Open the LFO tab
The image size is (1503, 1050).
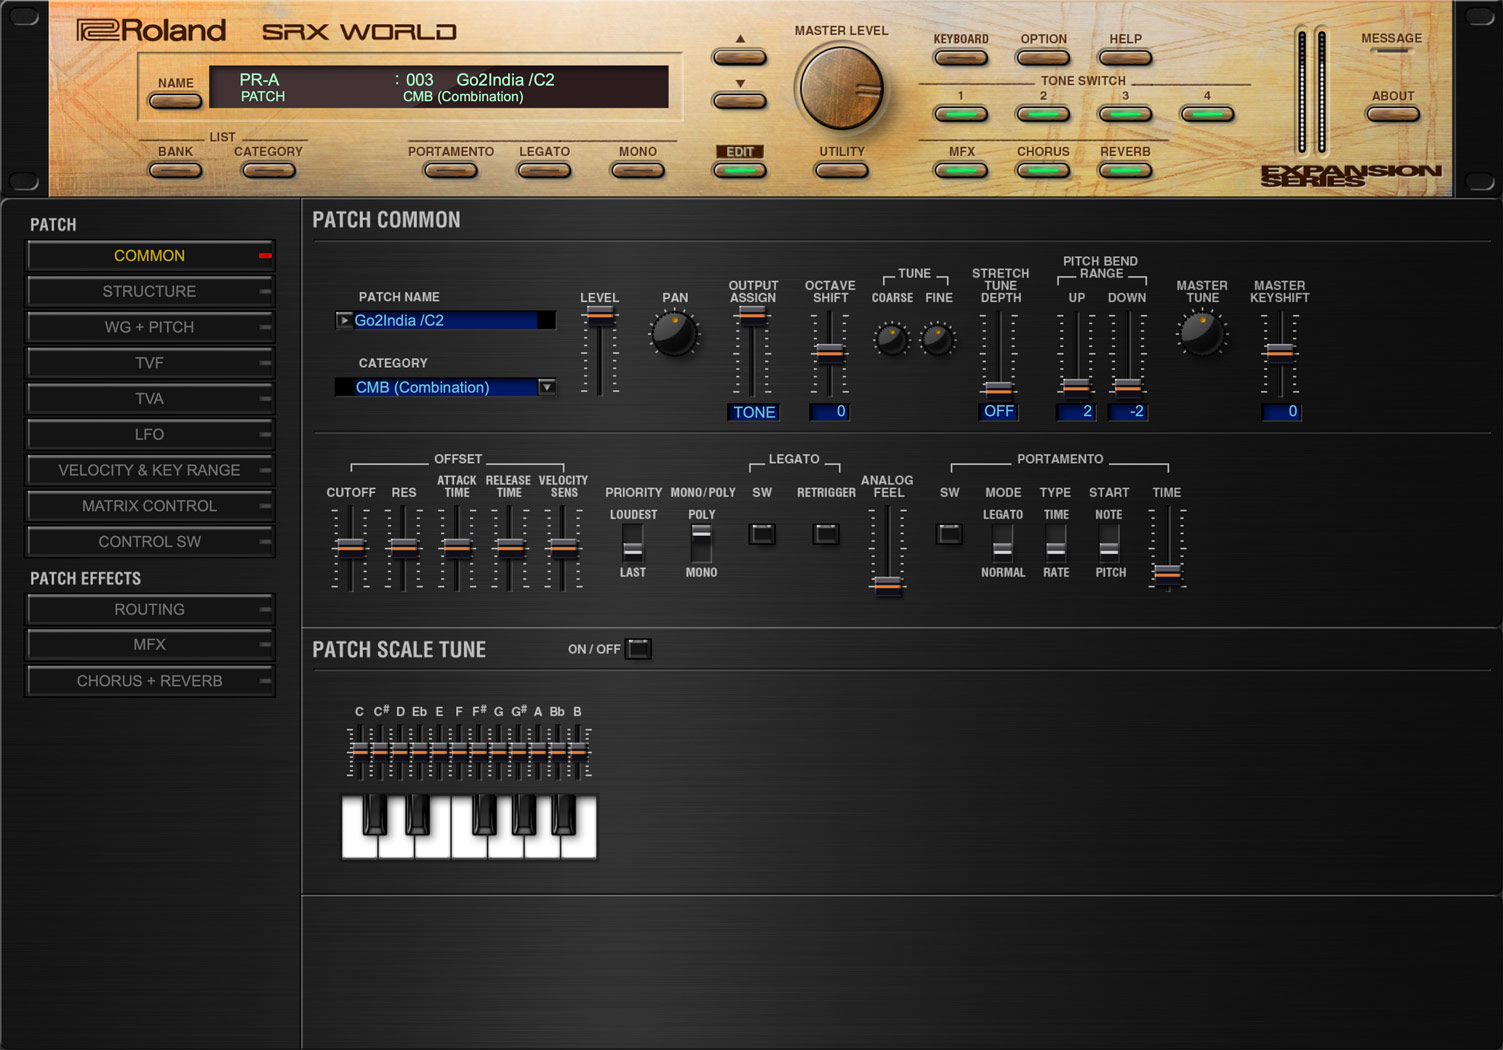pos(150,435)
